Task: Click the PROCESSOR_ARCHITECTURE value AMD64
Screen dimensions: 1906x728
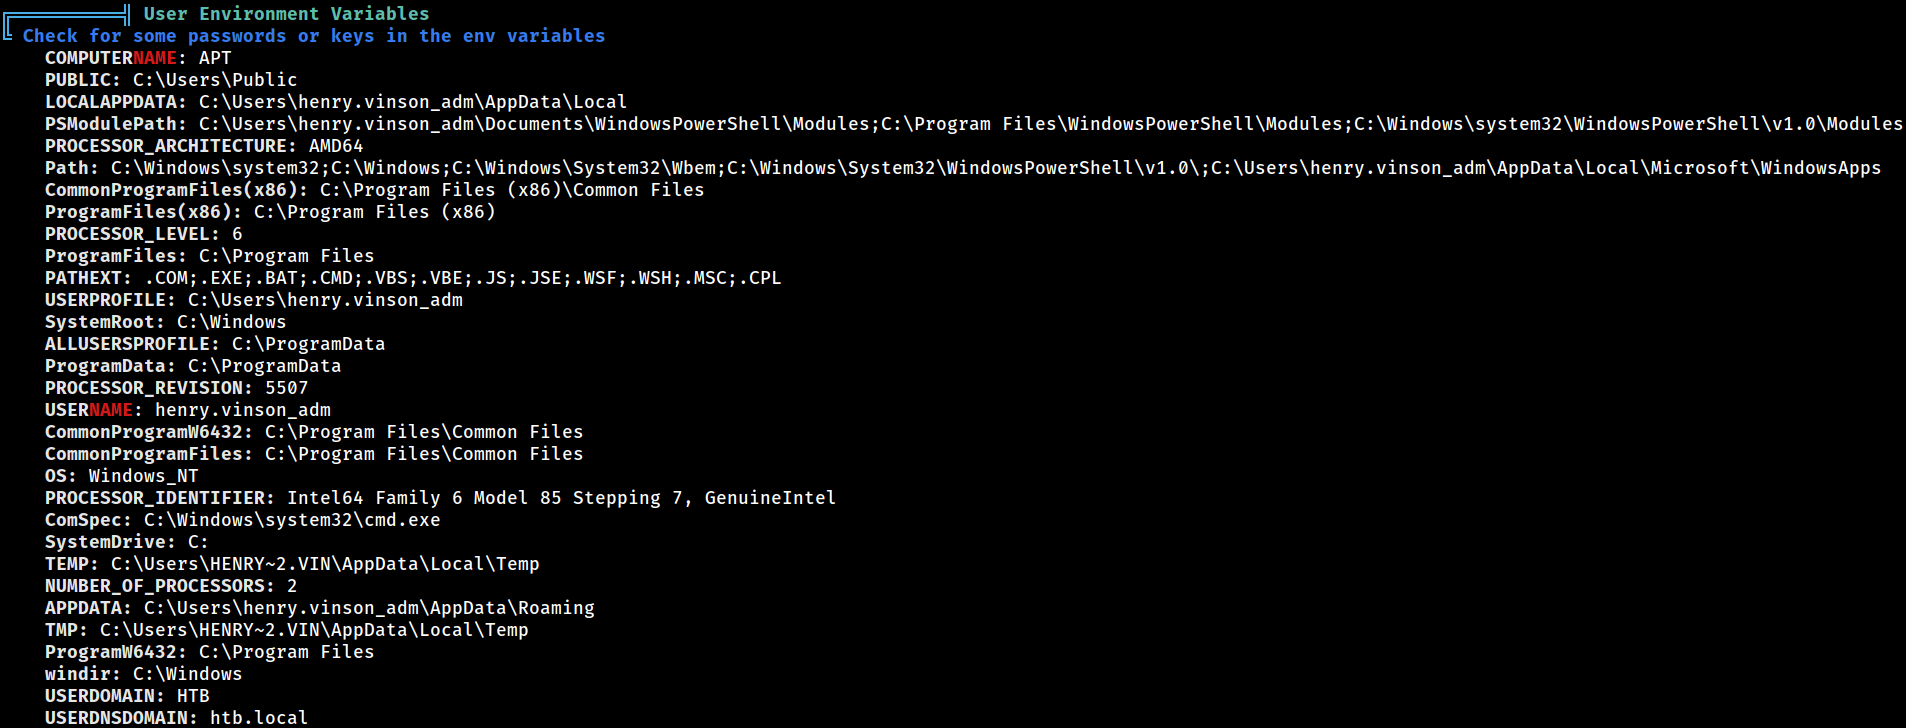Action: click(336, 146)
